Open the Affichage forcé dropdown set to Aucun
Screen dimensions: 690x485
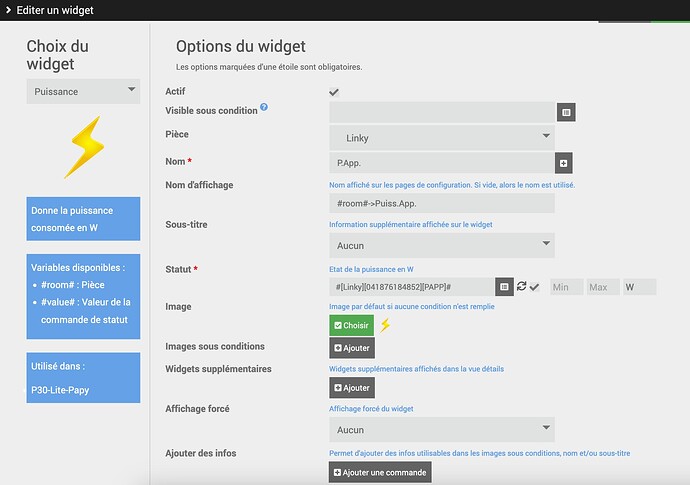coord(442,430)
